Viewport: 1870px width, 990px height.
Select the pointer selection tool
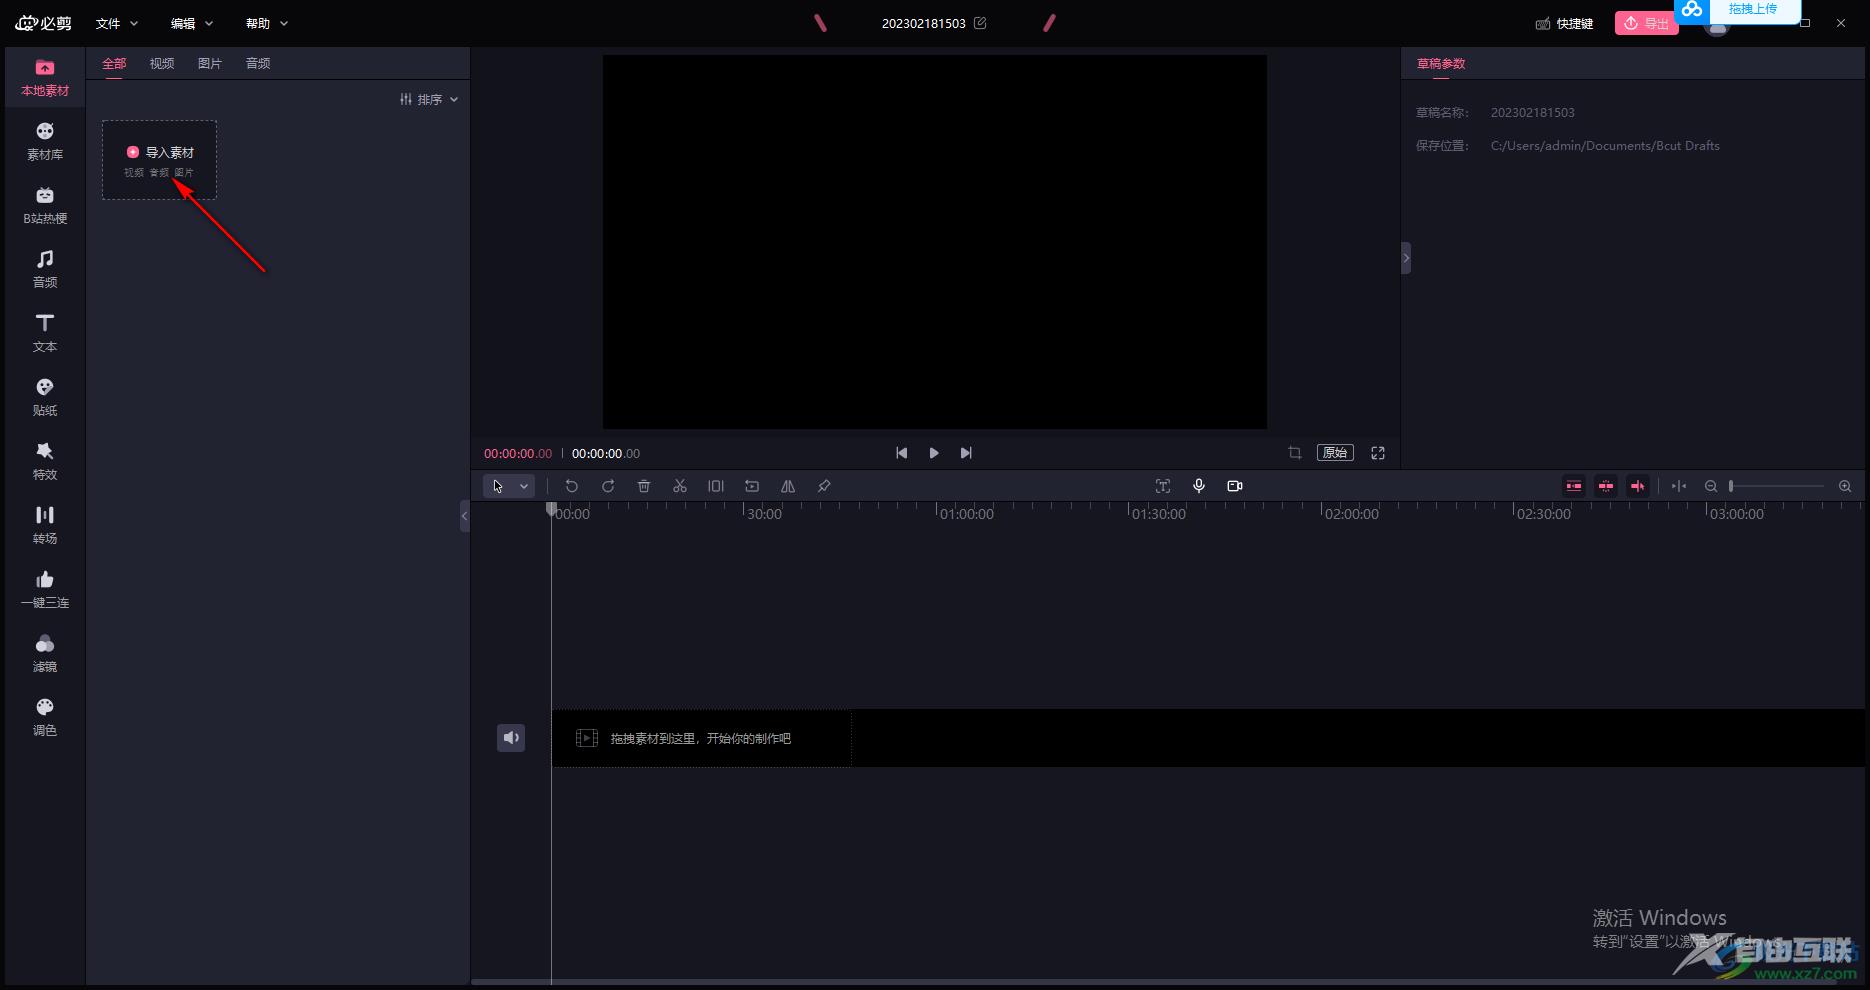click(x=498, y=486)
